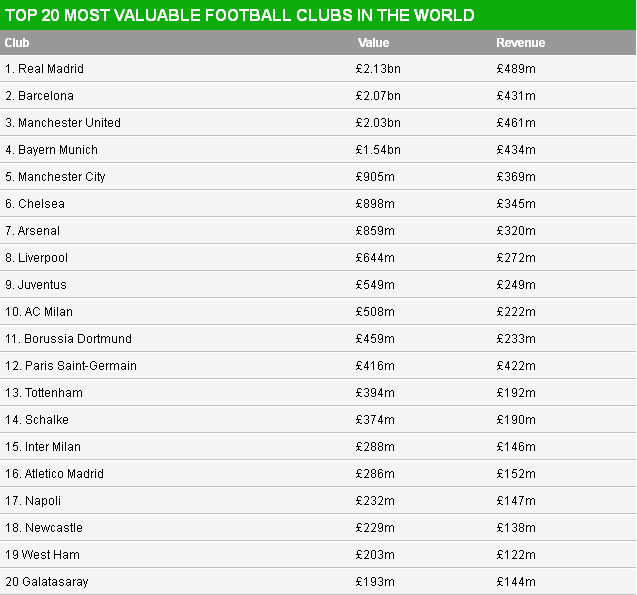The width and height of the screenshot is (637, 595).
Task: Click Atletico Madrid's £286m value
Action: [375, 474]
